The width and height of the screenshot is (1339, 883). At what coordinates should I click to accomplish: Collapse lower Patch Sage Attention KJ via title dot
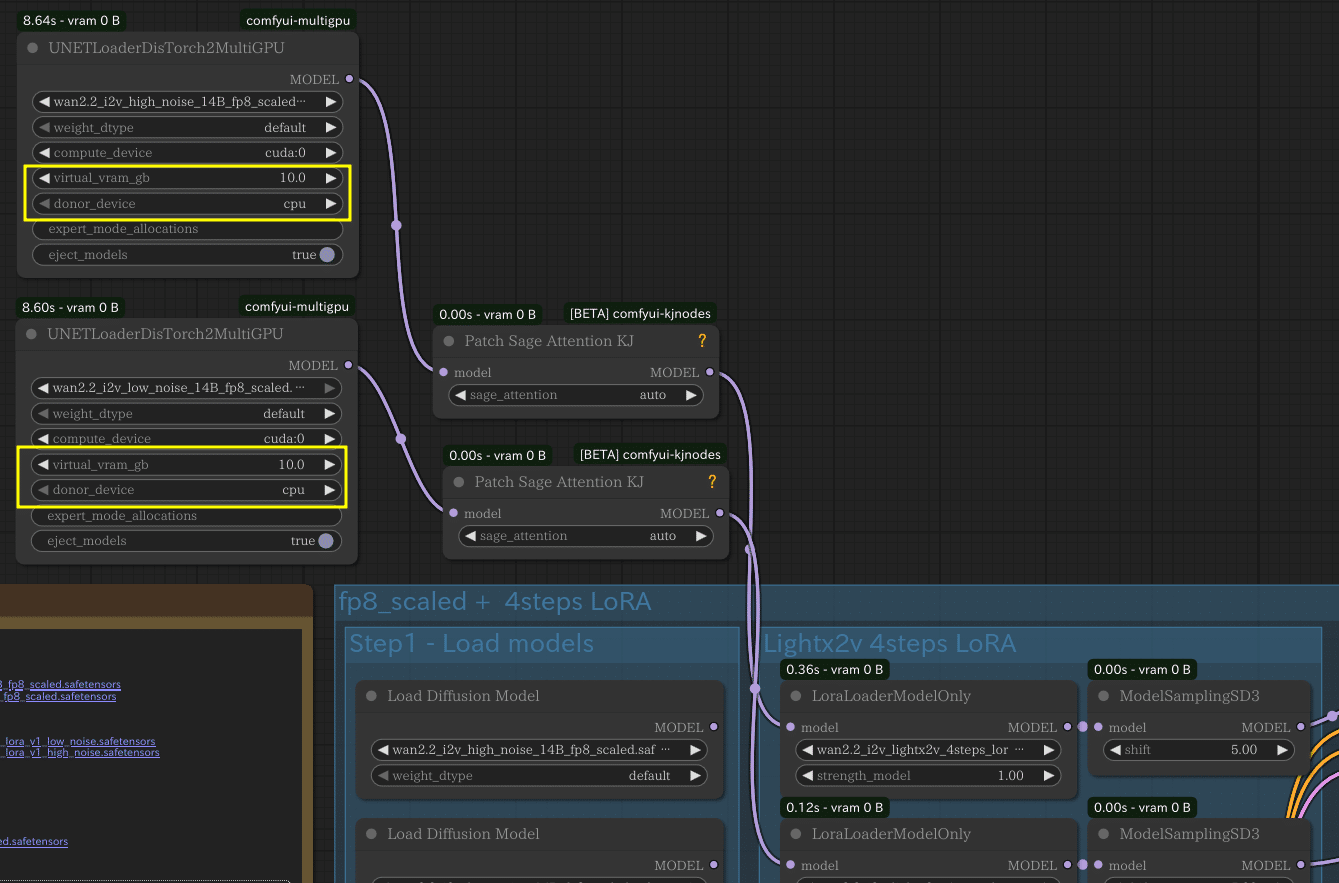pos(459,482)
